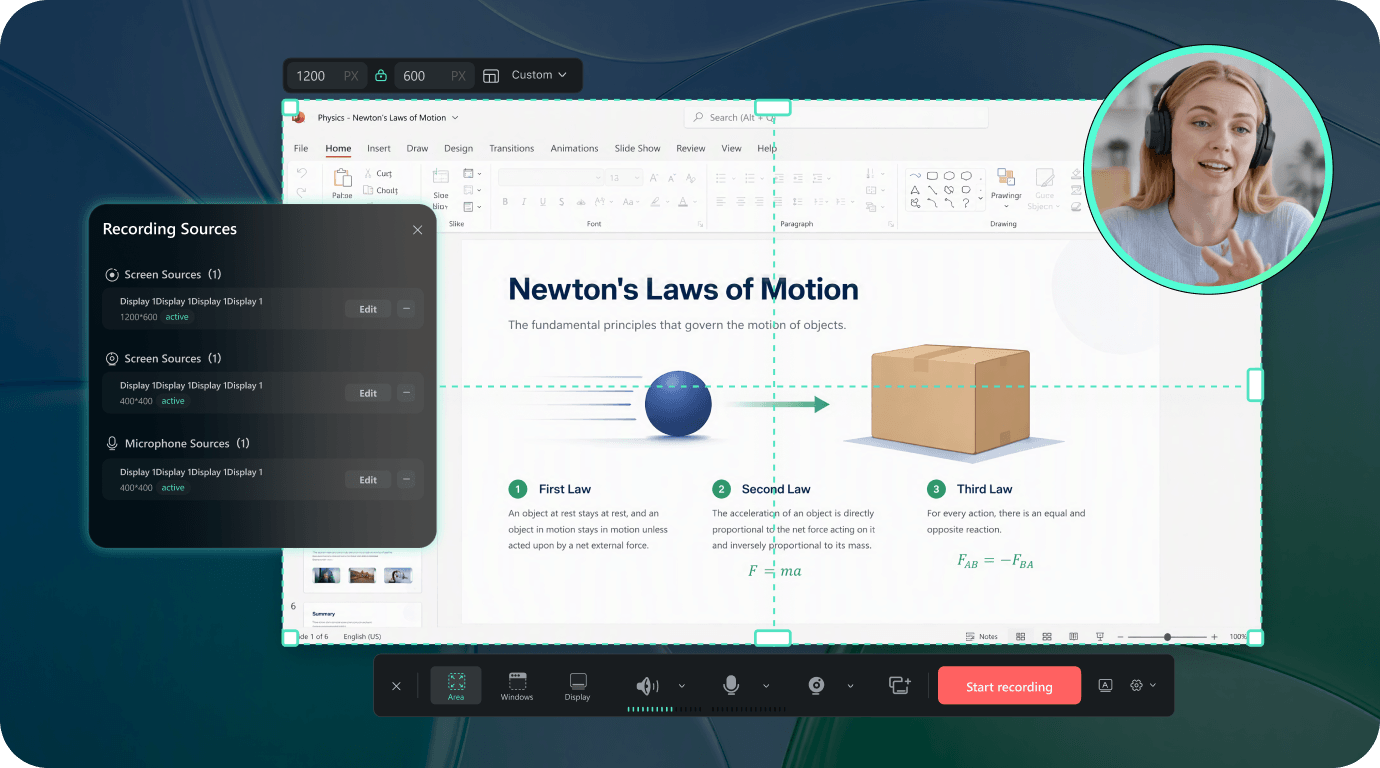Switch to the View ribbon tab
1380x768 pixels.
(x=732, y=148)
